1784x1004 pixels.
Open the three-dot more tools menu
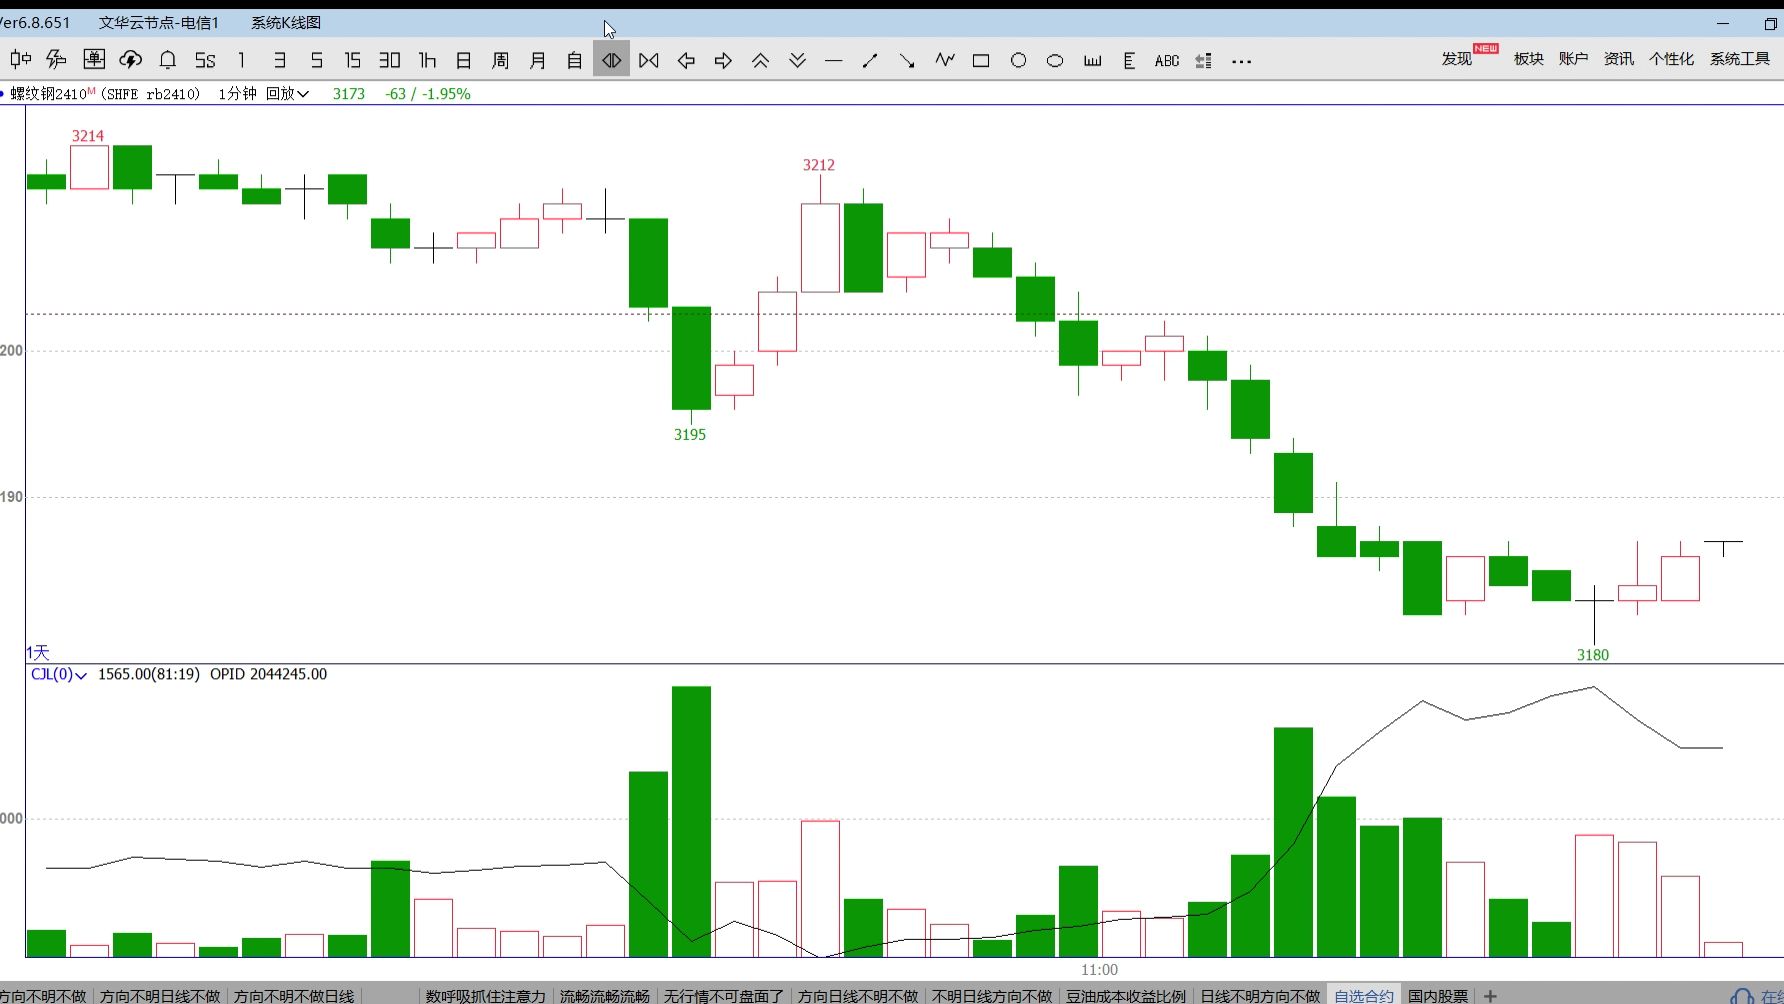point(1241,61)
